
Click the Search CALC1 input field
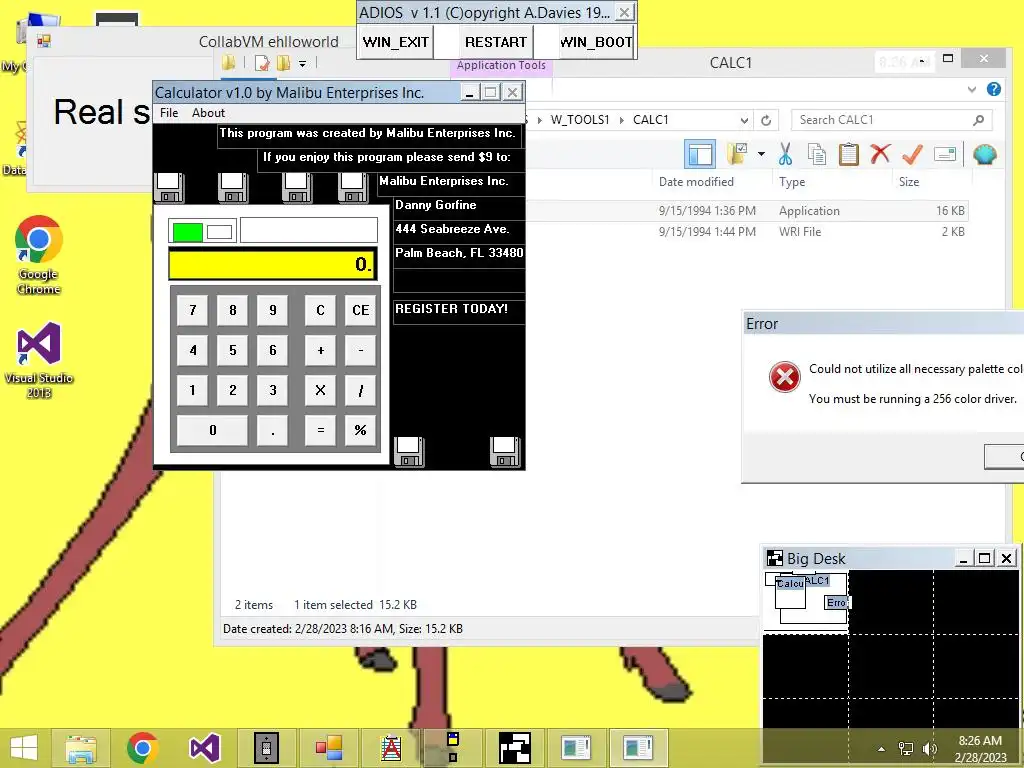[892, 120]
